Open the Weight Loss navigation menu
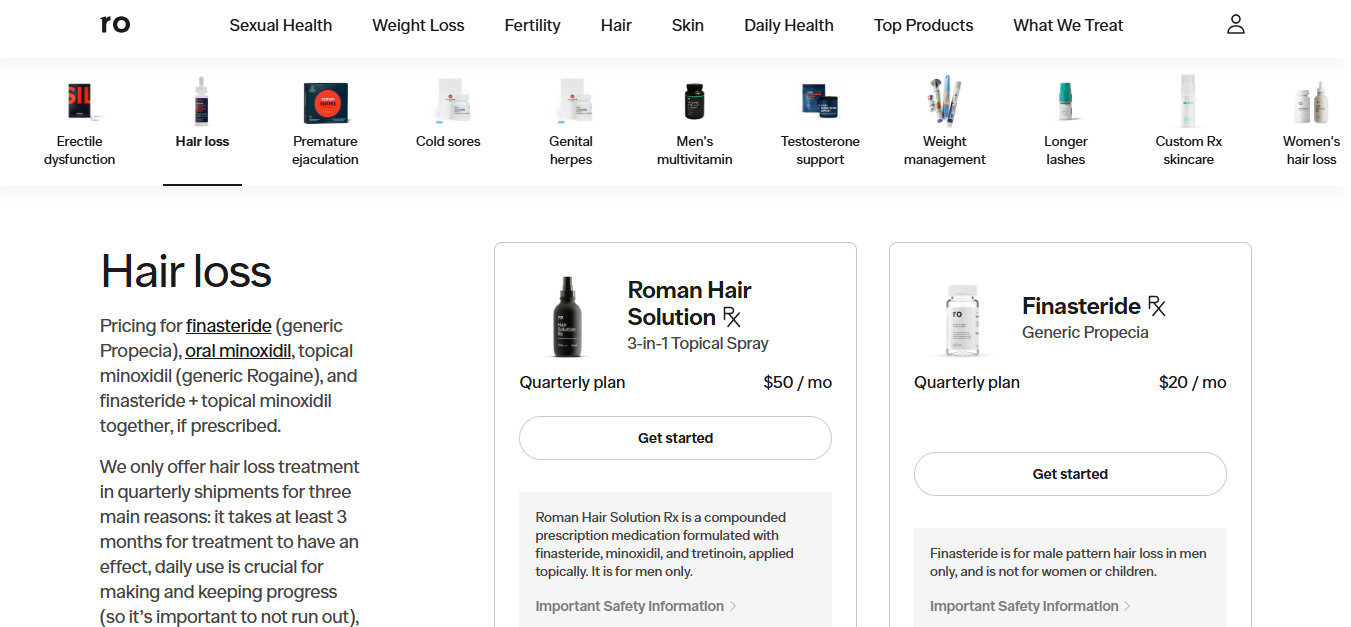This screenshot has height=627, width=1351. tap(418, 25)
